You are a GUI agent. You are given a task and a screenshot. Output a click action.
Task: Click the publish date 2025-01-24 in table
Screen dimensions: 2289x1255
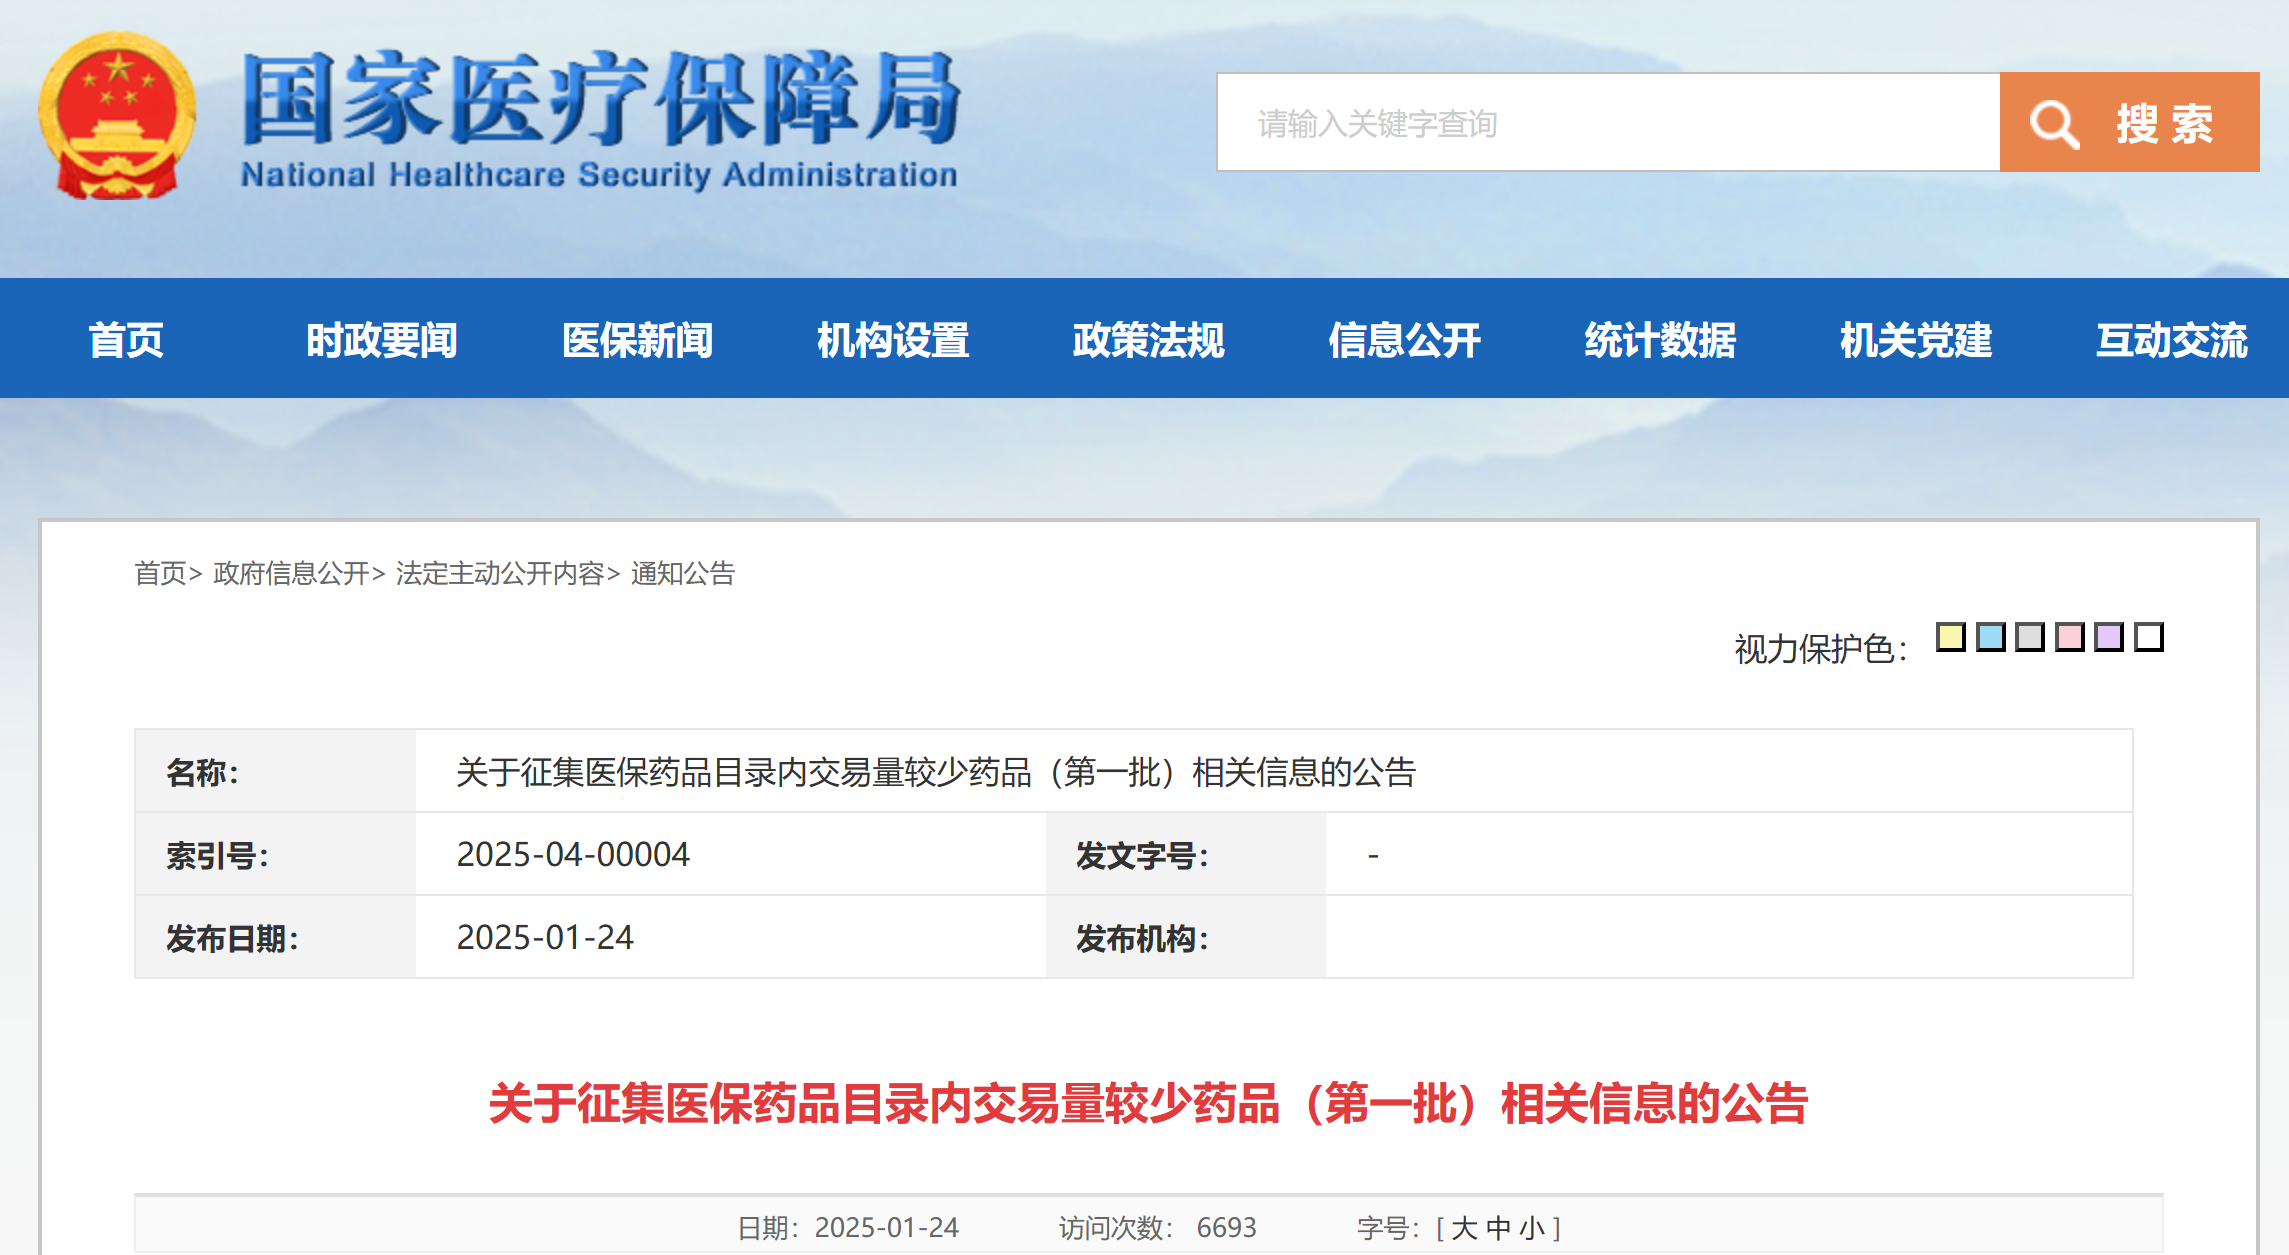(x=545, y=938)
